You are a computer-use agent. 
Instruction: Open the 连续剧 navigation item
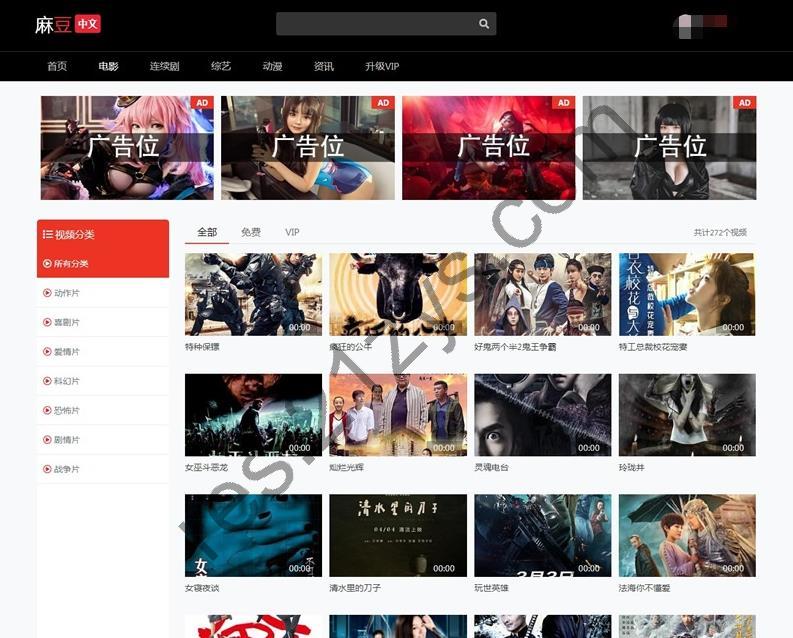164,66
